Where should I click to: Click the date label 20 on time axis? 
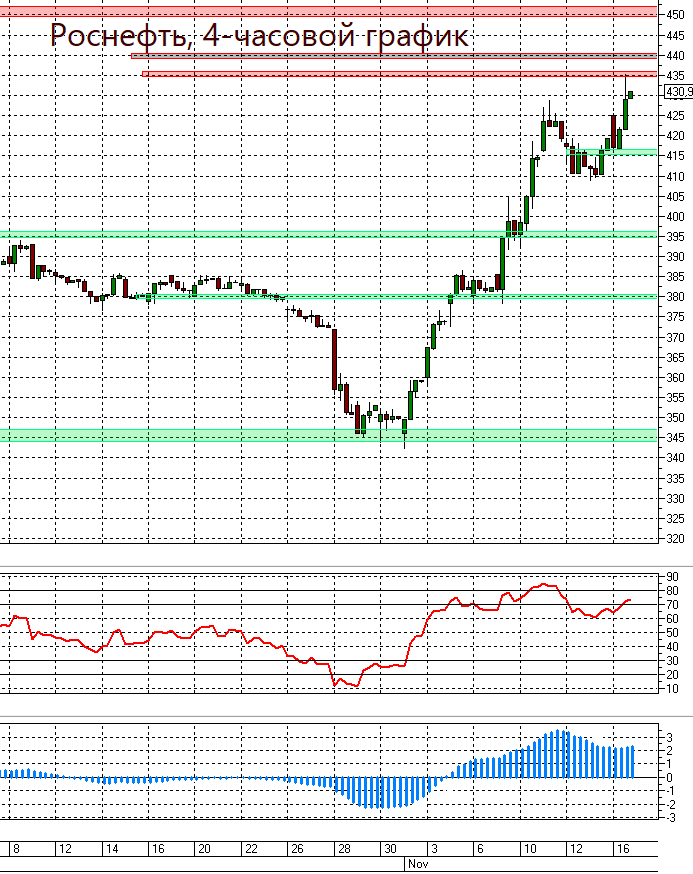(x=205, y=849)
